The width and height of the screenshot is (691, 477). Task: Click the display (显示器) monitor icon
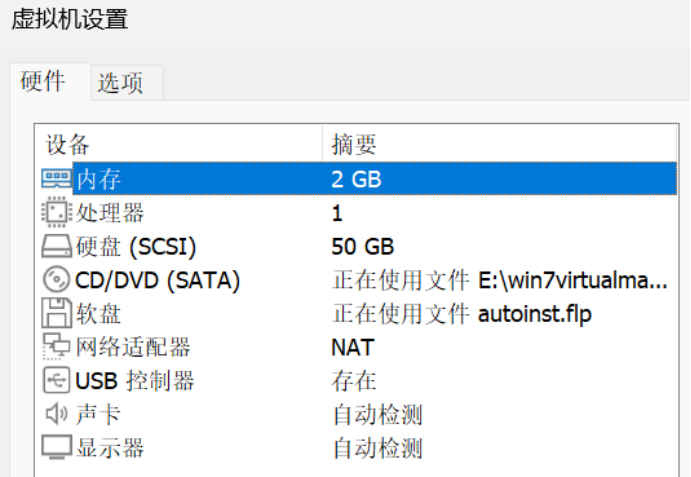[55, 448]
